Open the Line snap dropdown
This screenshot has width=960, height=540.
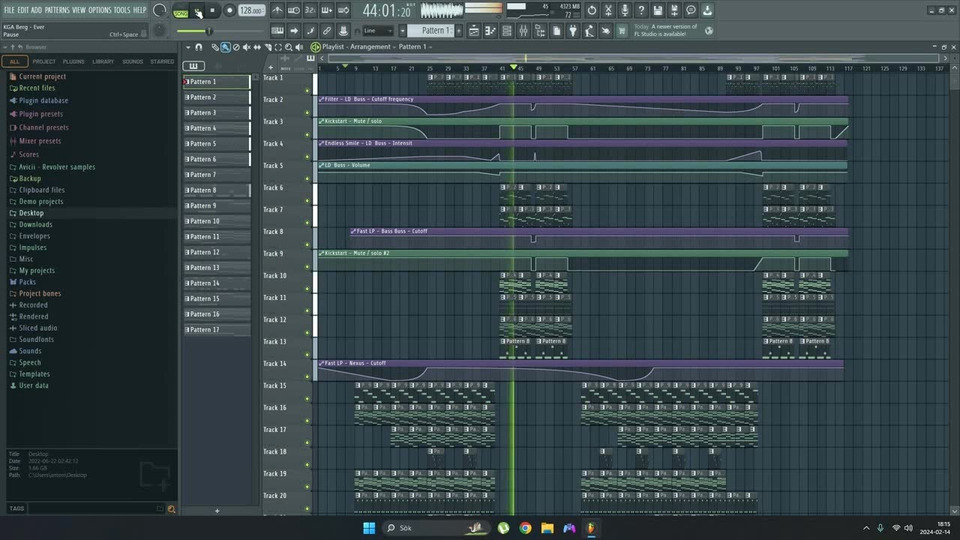click(x=380, y=30)
